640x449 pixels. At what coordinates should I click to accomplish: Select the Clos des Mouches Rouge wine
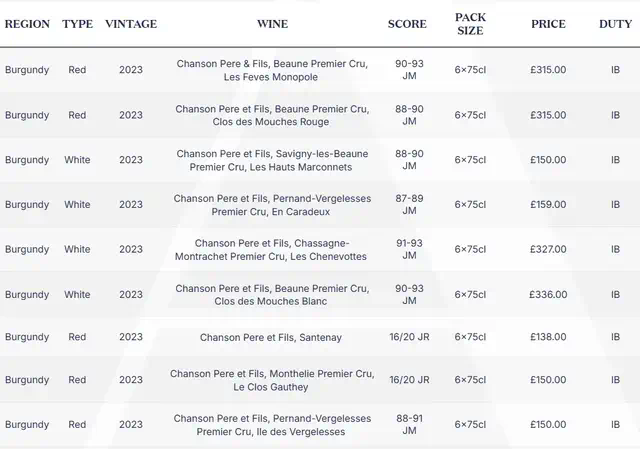272,115
